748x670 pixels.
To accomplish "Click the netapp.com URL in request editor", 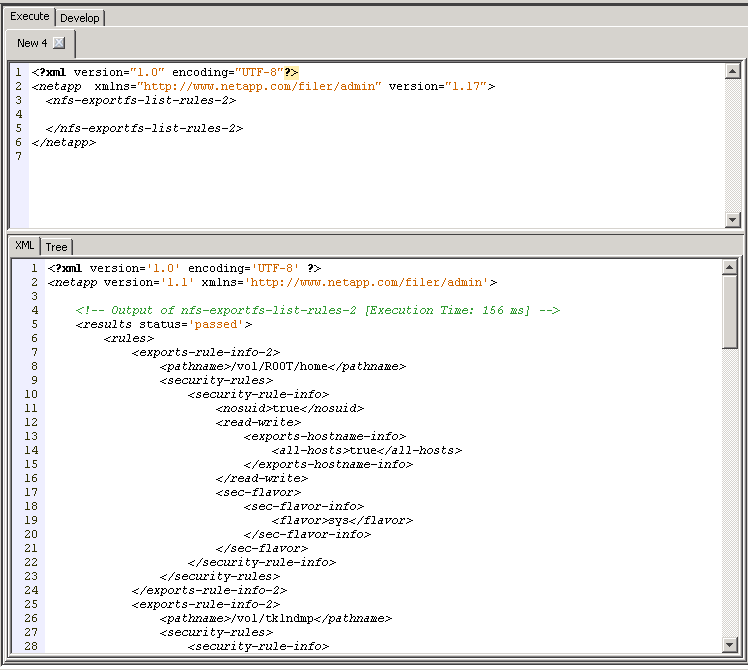I will coord(259,86).
